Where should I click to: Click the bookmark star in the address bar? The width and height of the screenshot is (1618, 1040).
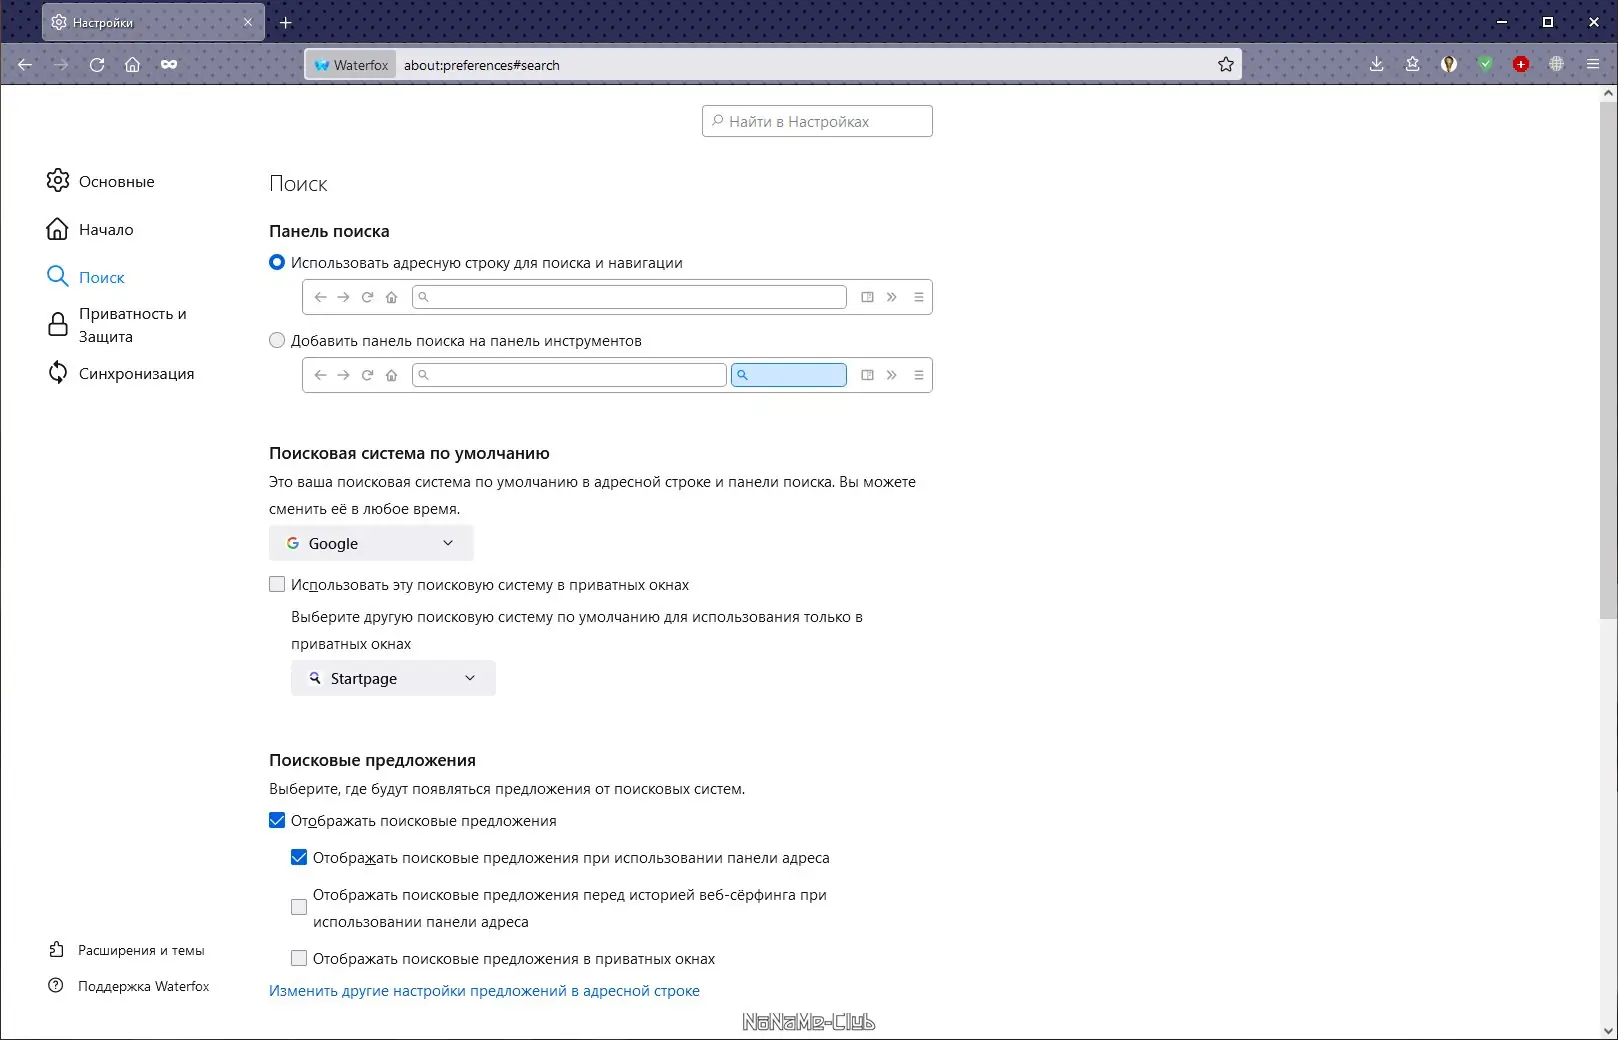click(x=1226, y=64)
